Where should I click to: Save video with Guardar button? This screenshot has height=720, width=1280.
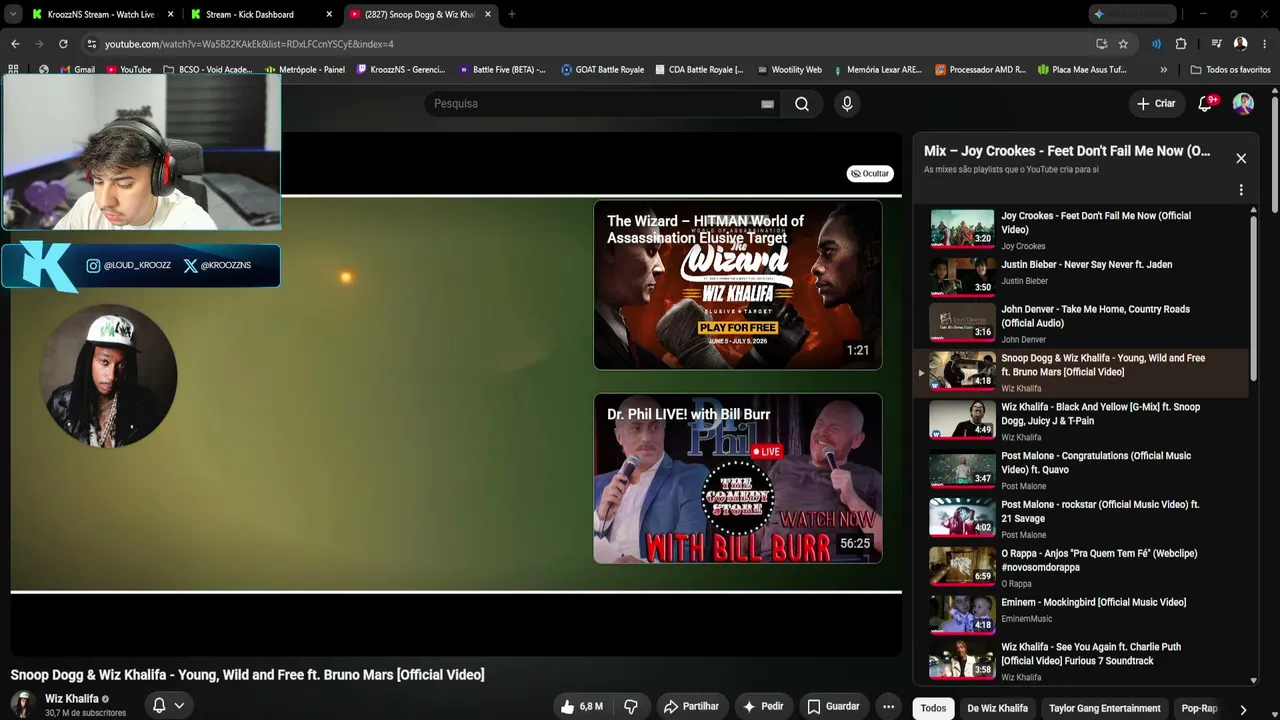tap(833, 706)
